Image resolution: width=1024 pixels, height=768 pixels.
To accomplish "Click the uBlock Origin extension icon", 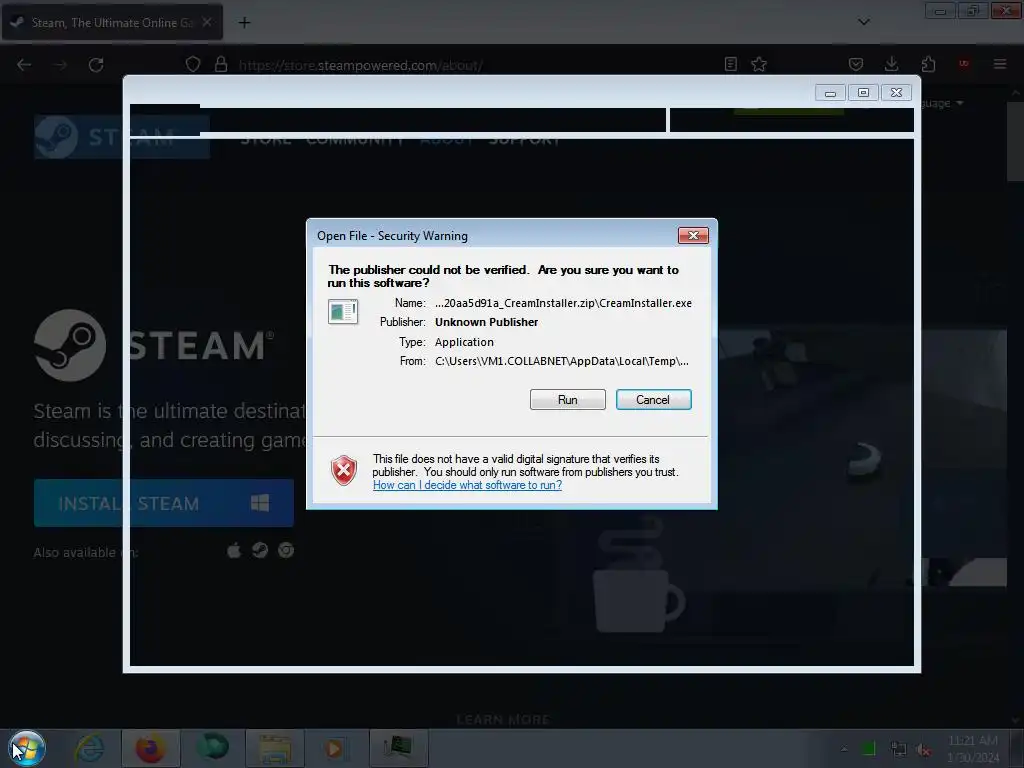I will coord(964,64).
